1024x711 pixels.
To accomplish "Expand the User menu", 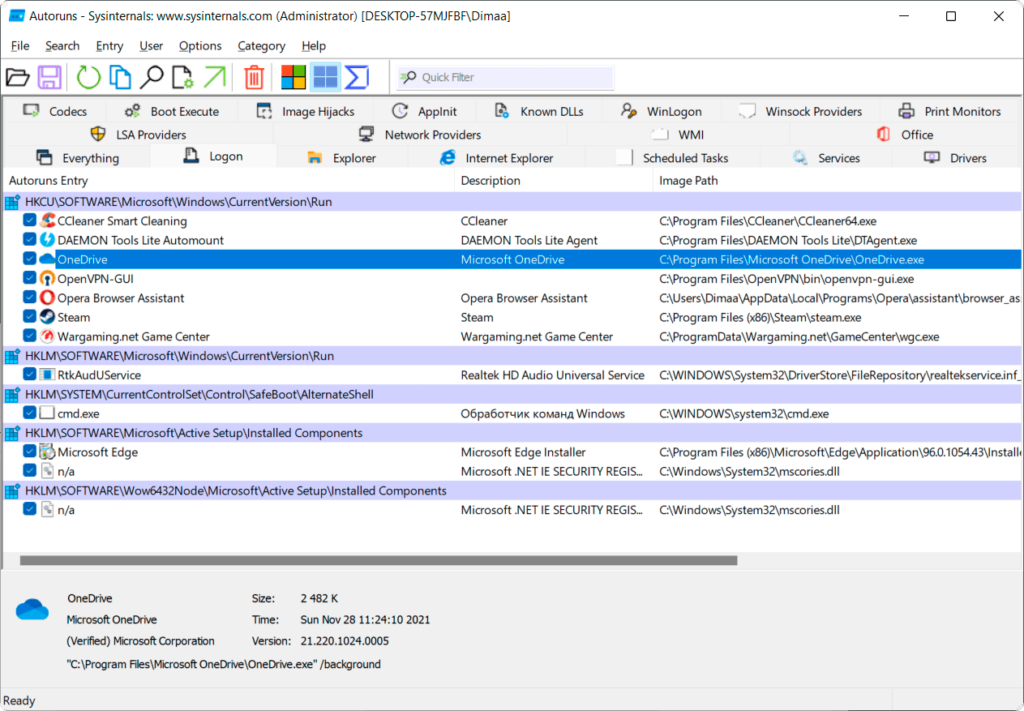I will coord(151,46).
